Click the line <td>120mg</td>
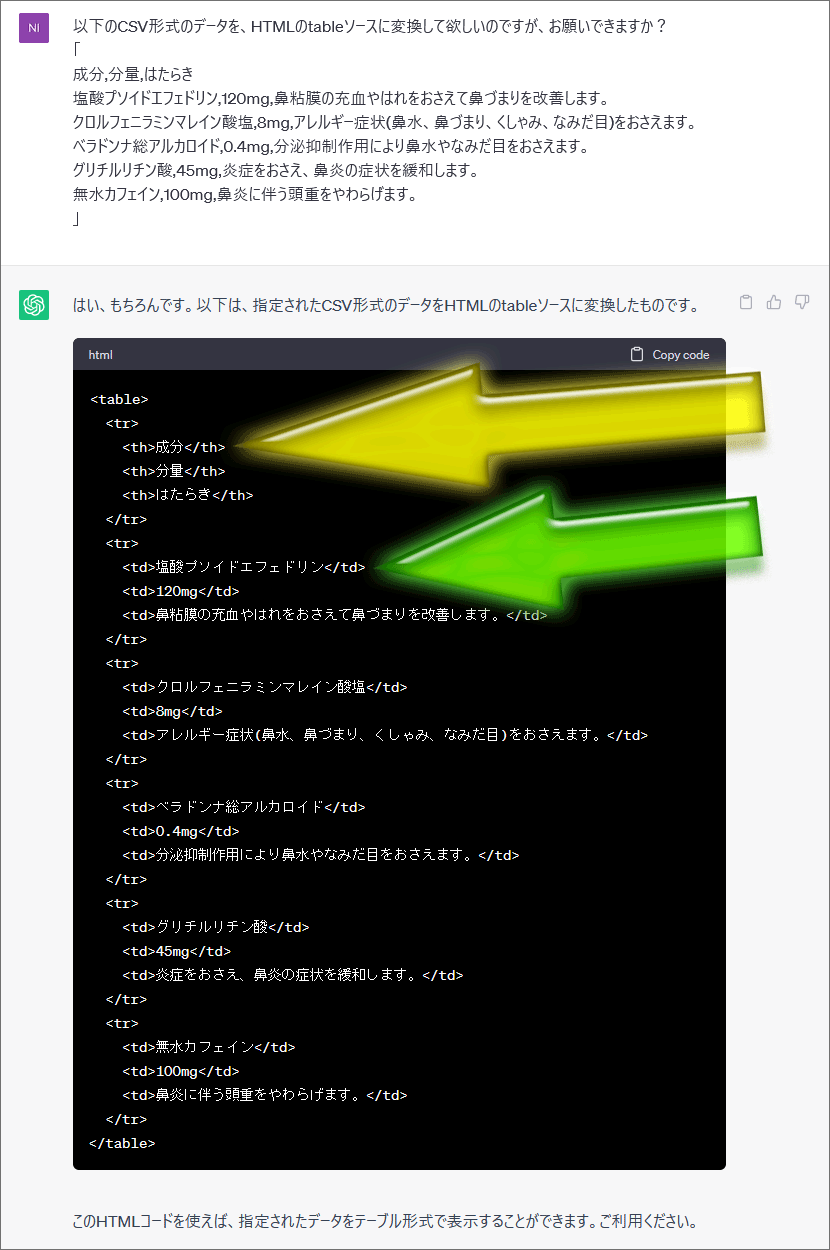This screenshot has width=830, height=1250. (x=181, y=591)
